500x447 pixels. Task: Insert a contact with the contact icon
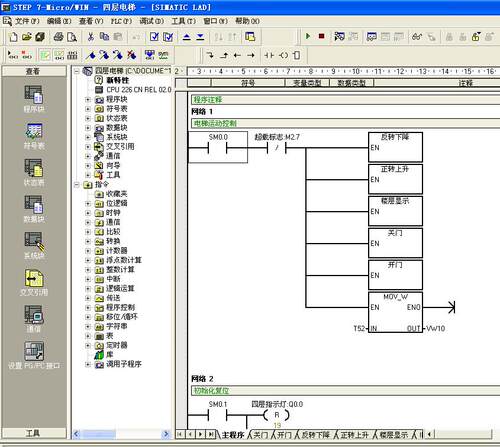(x=269, y=55)
